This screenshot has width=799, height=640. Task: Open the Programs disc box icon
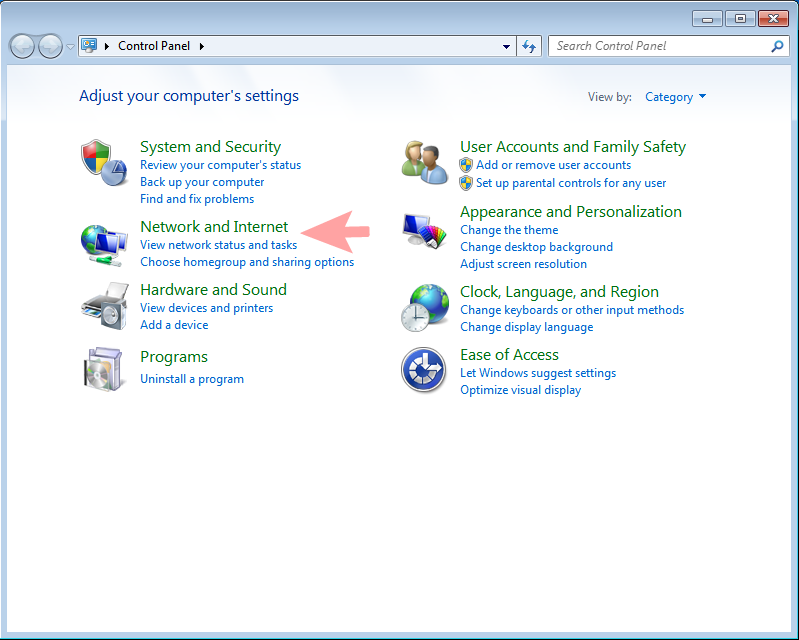click(104, 369)
